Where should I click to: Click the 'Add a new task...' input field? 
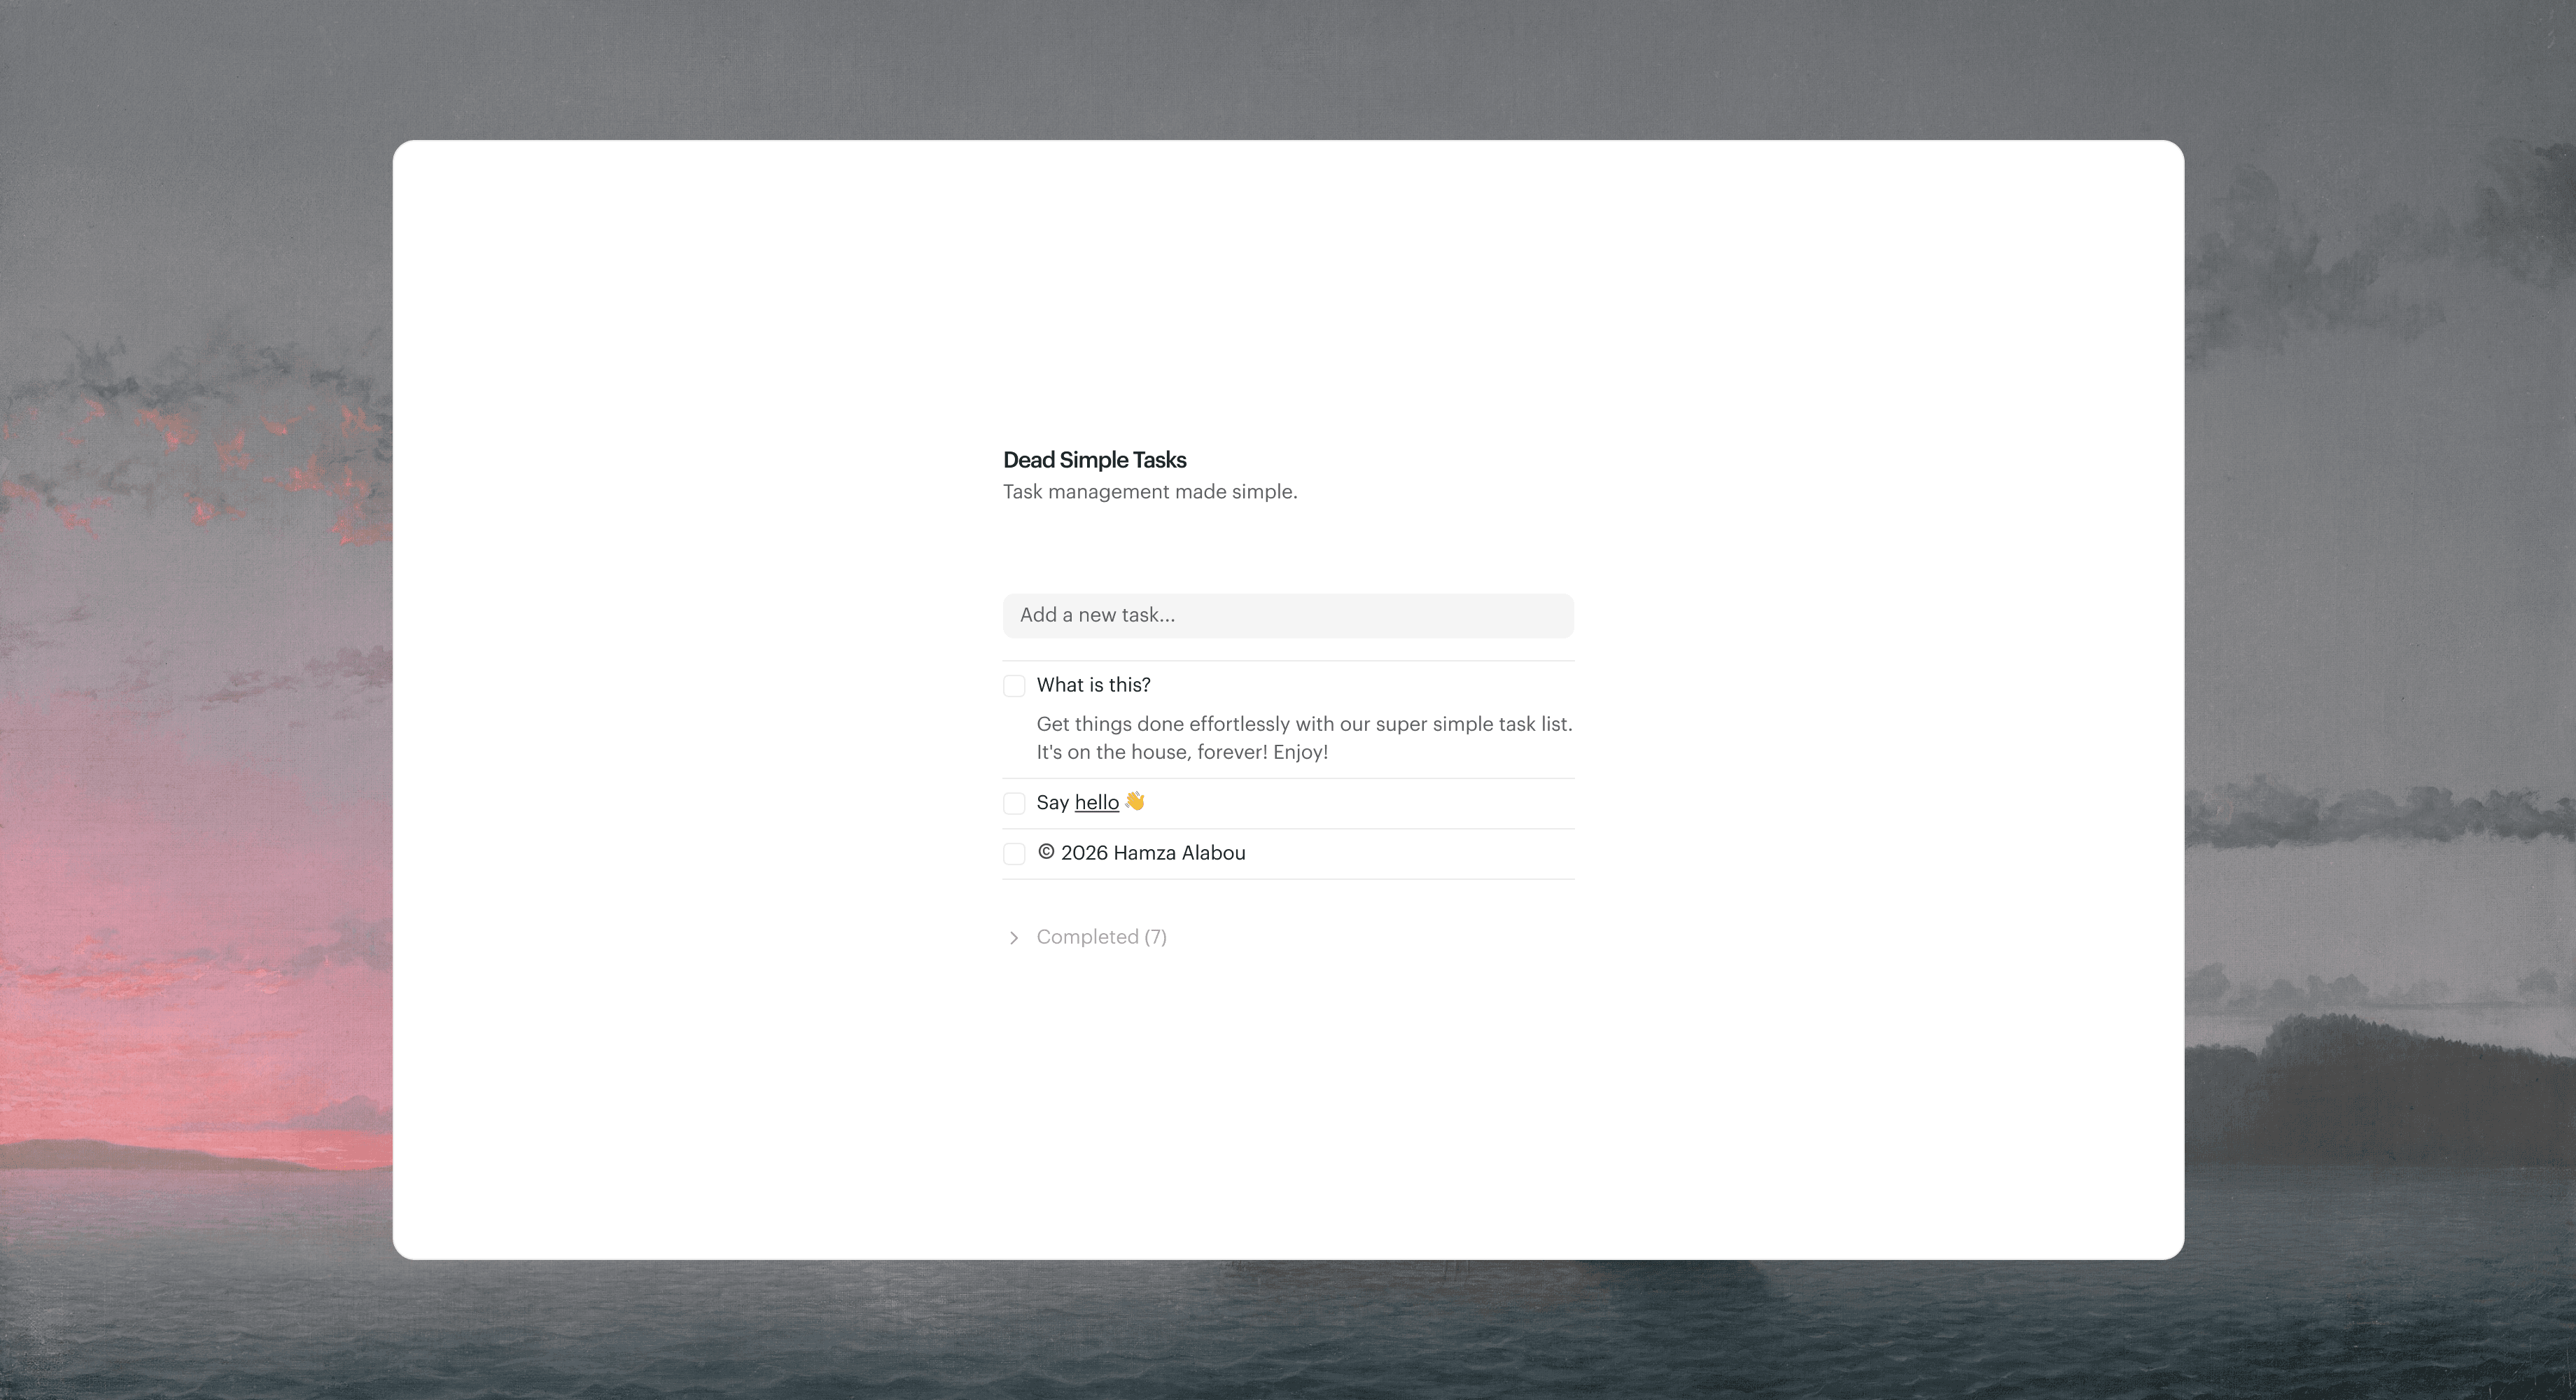pyautogui.click(x=1288, y=615)
